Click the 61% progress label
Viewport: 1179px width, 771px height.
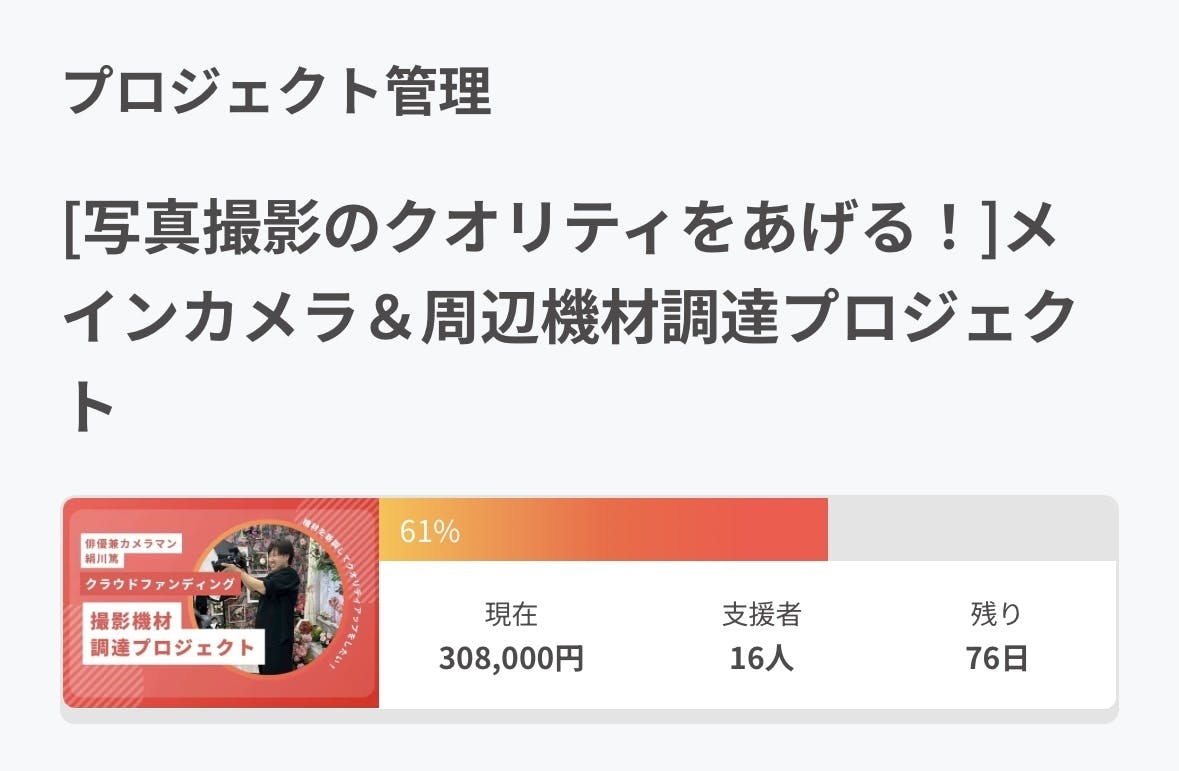coord(430,532)
